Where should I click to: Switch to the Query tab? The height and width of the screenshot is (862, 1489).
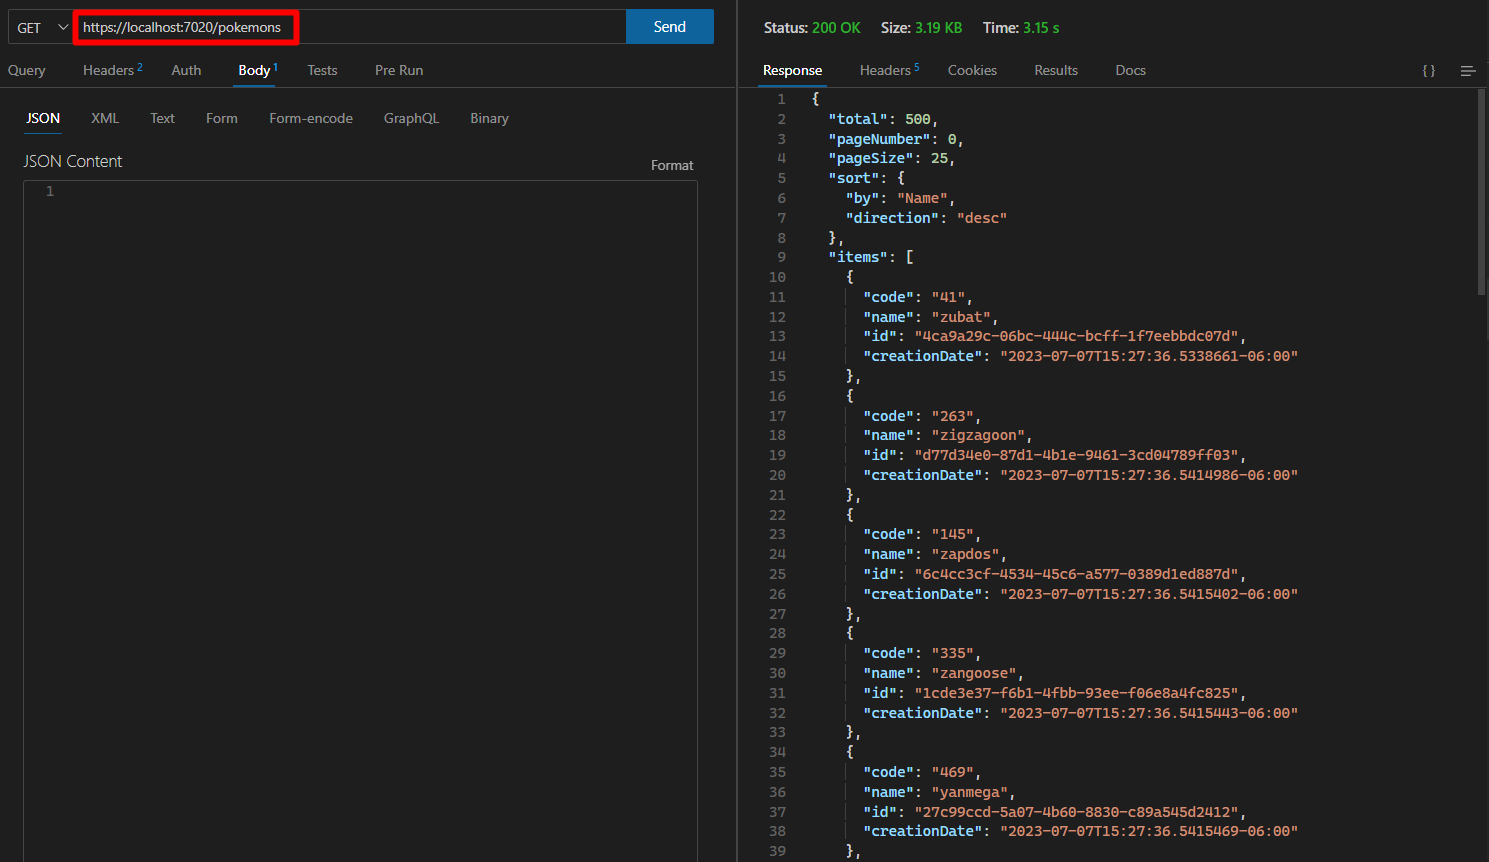click(x=27, y=71)
